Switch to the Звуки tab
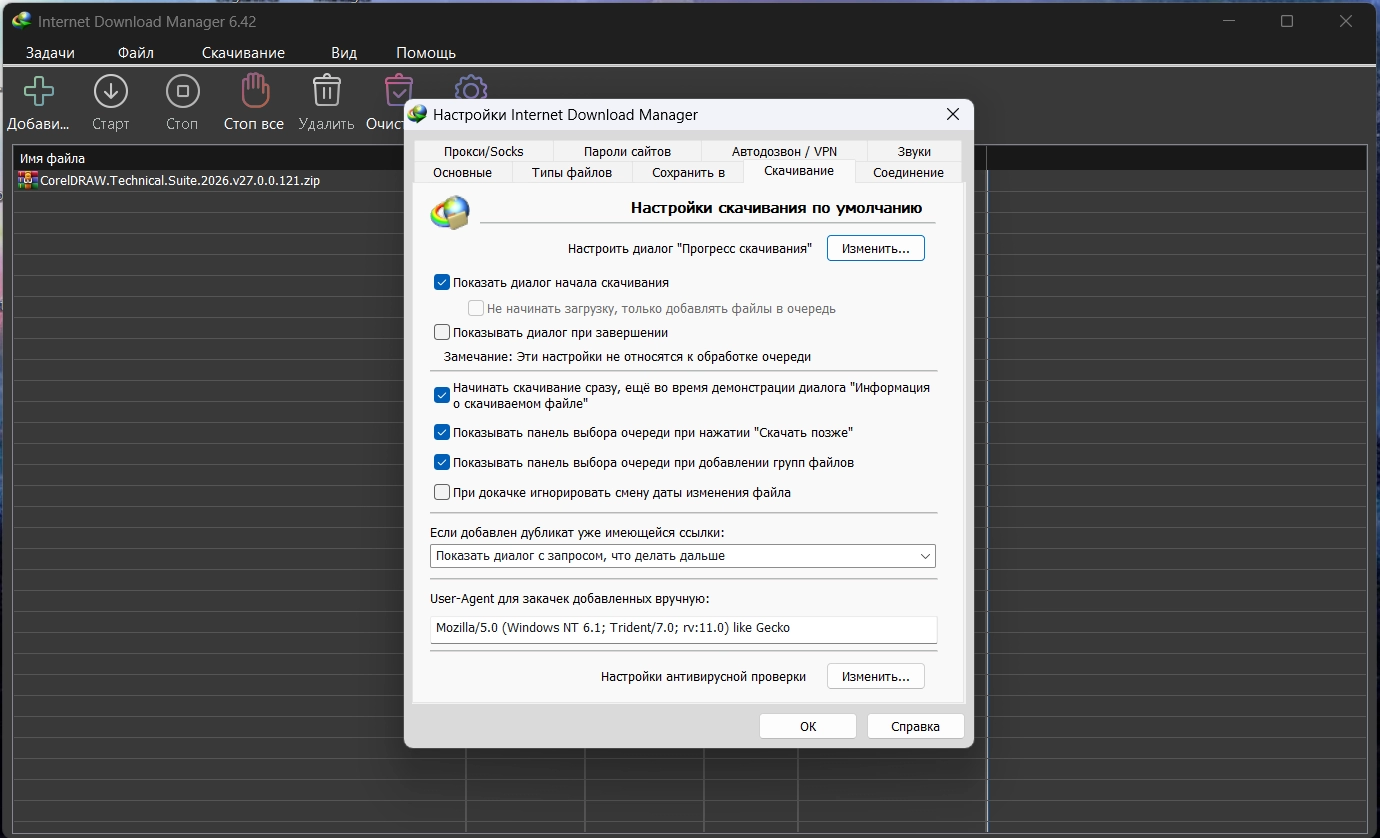 click(914, 151)
